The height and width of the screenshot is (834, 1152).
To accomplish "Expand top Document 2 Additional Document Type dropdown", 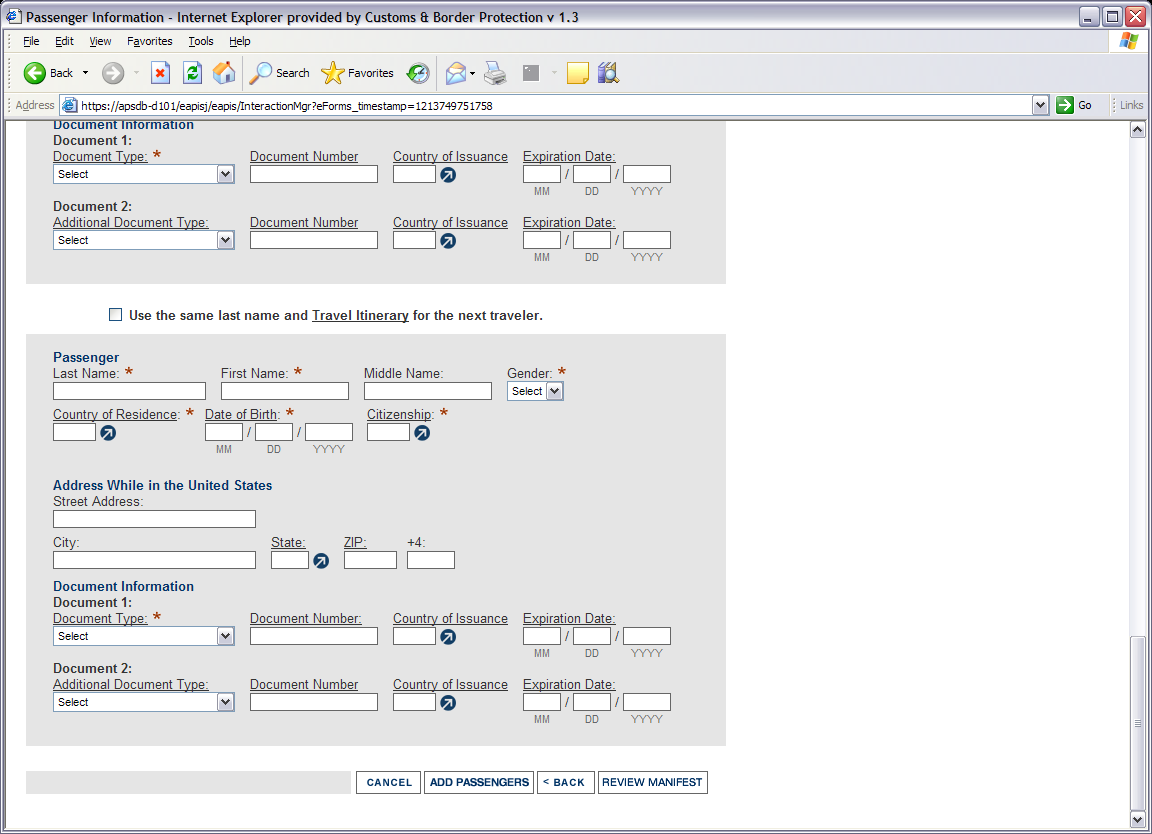I will (x=226, y=240).
